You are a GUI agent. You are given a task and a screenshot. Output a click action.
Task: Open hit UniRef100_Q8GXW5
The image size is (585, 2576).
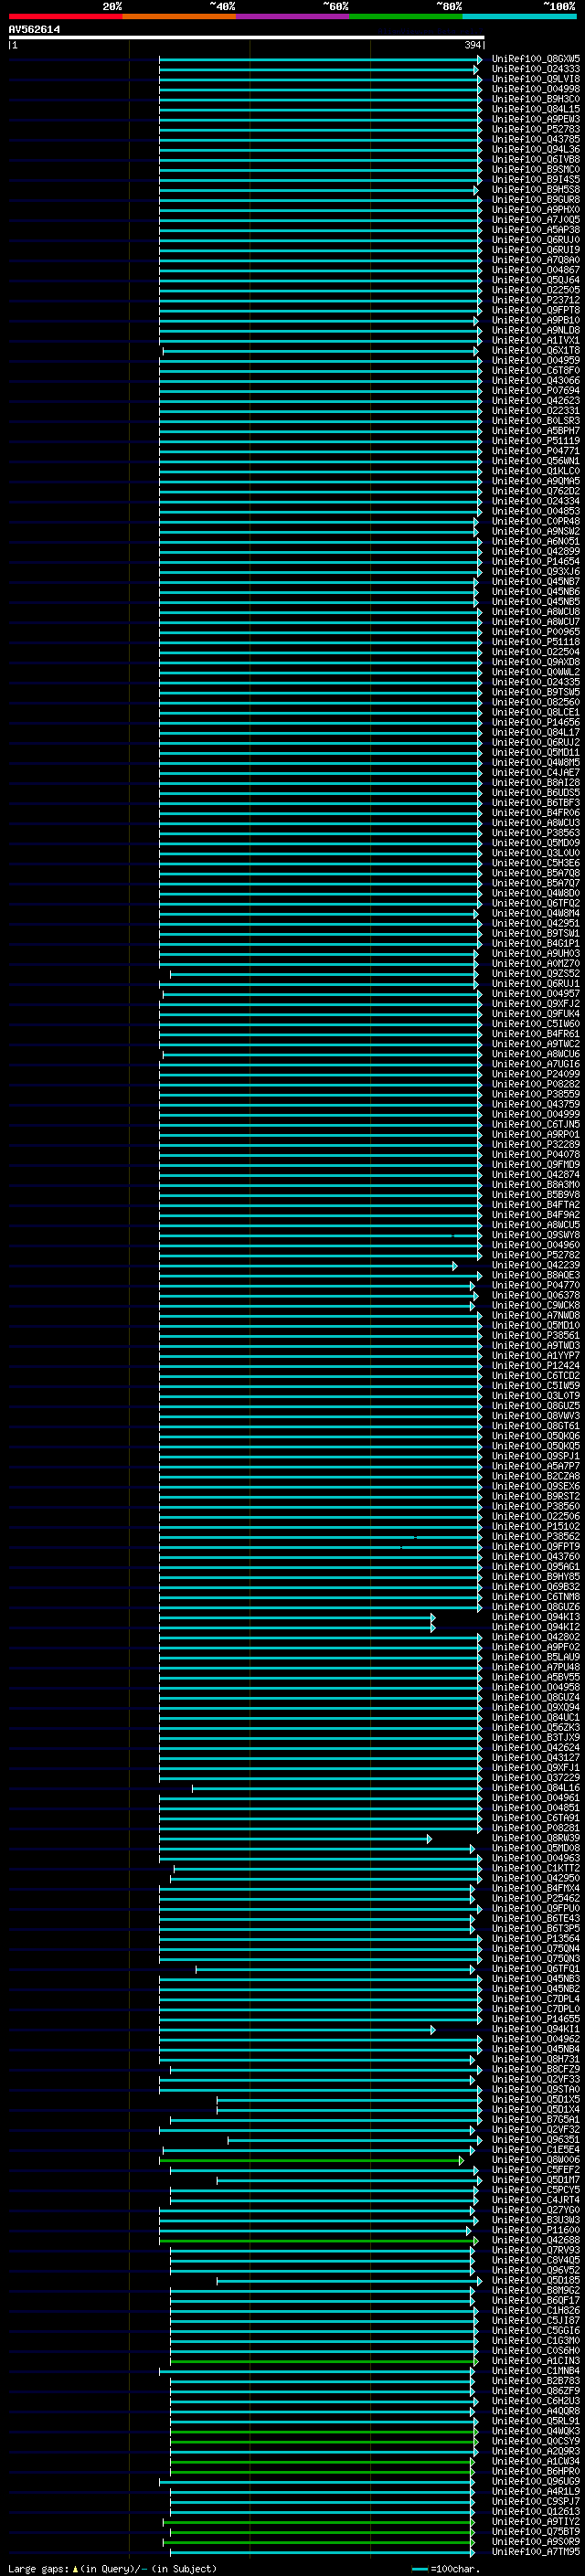coord(535,59)
